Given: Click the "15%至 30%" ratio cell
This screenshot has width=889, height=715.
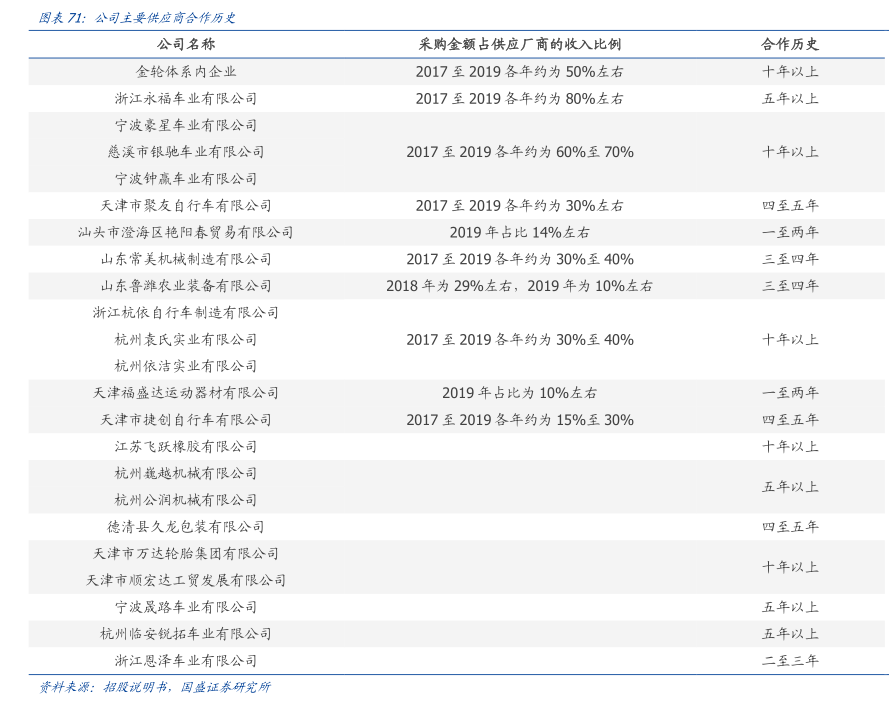Looking at the screenshot, I should [x=519, y=420].
